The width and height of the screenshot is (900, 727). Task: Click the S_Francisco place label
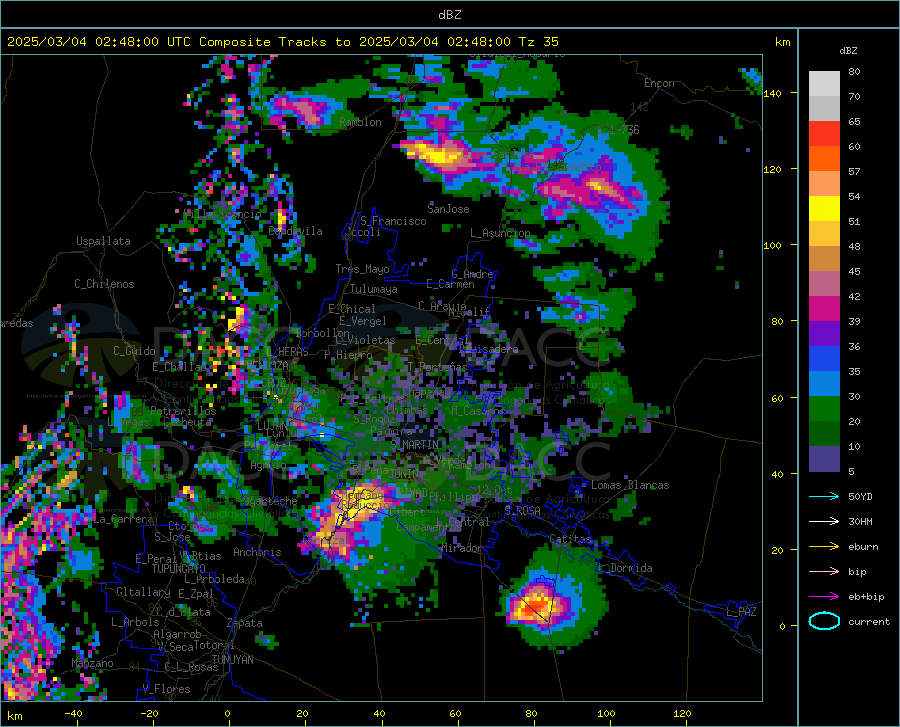coord(393,221)
